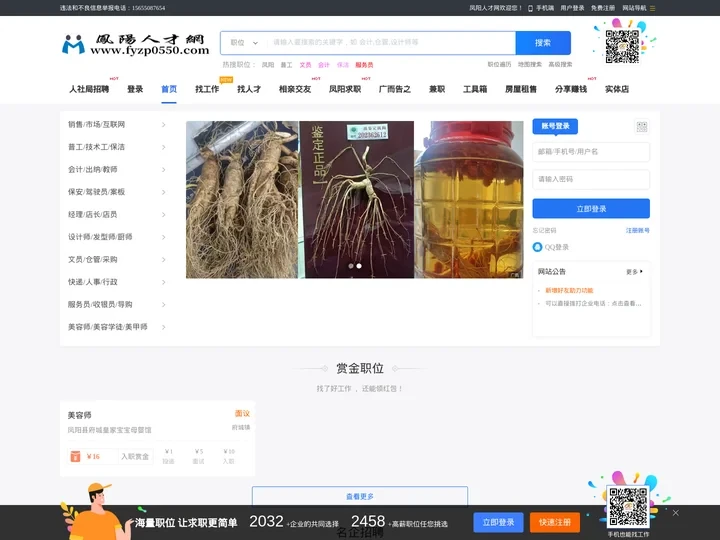Viewport: 720px width, 540px height.
Task: Open 房屋租售 nav item
Action: (521, 89)
